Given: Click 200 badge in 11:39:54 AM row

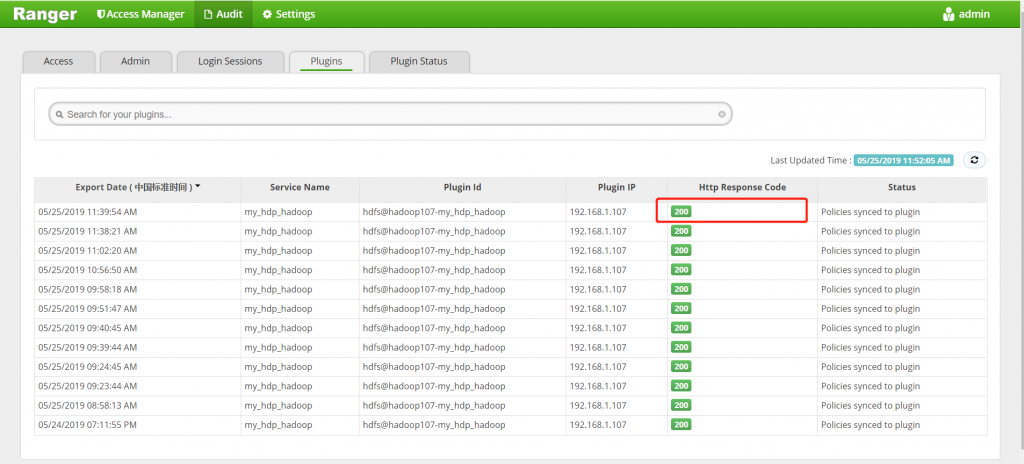Looking at the screenshot, I should pos(681,212).
